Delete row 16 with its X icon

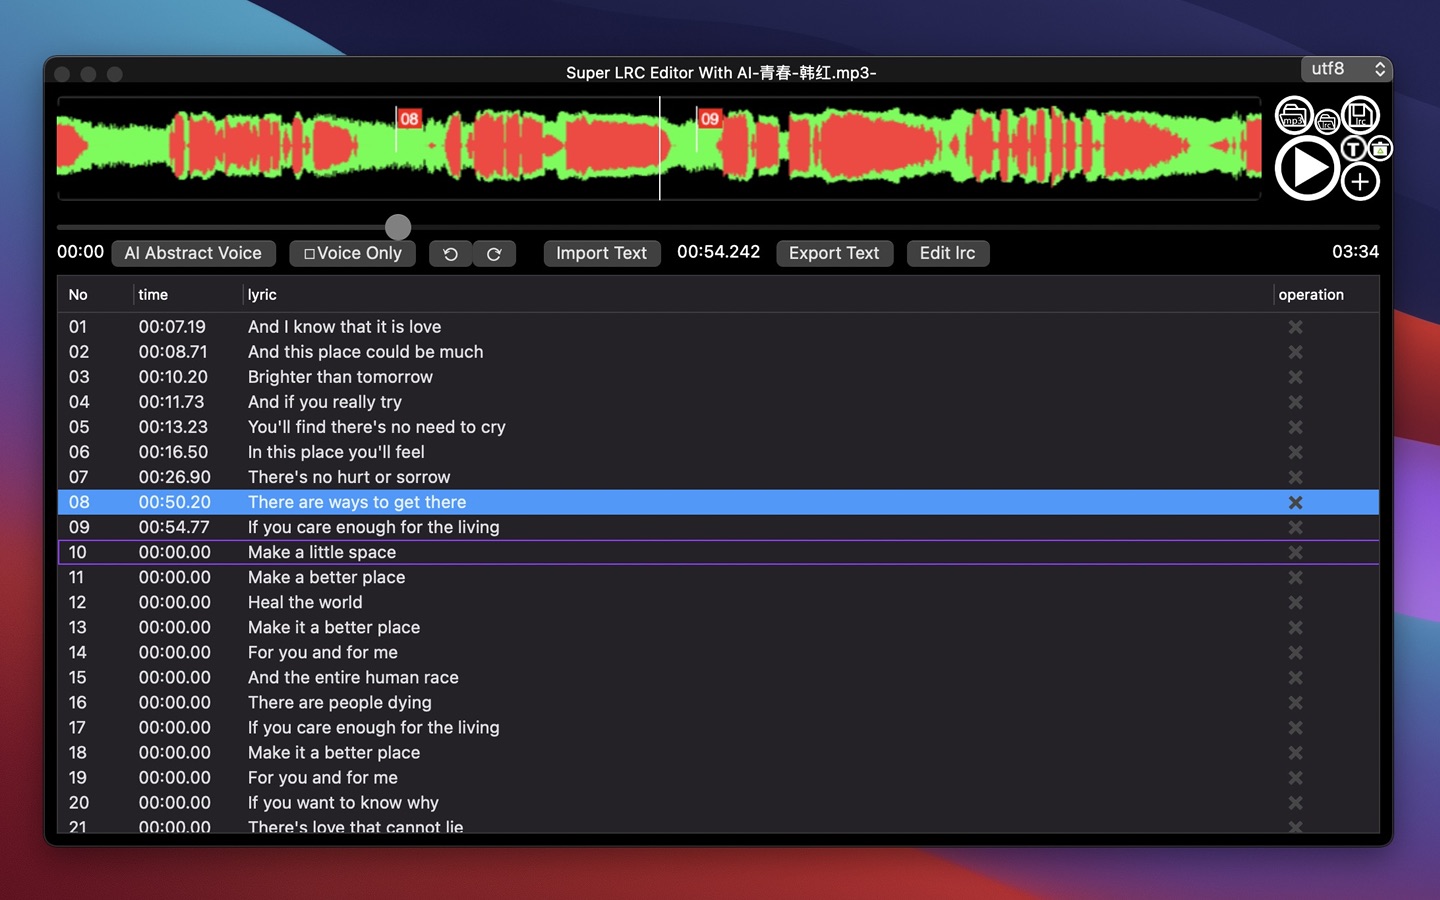[x=1295, y=702]
